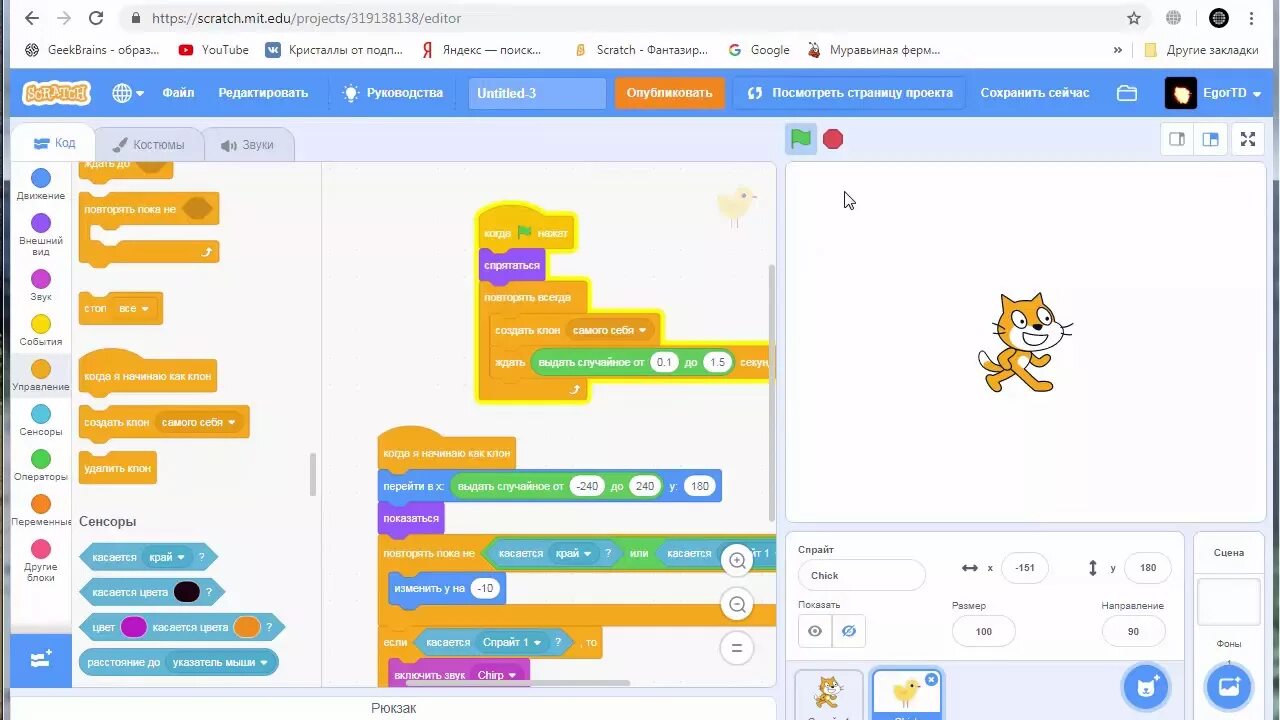The height and width of the screenshot is (720, 1280).
Task: Click the Направление value field
Action: tap(1133, 631)
